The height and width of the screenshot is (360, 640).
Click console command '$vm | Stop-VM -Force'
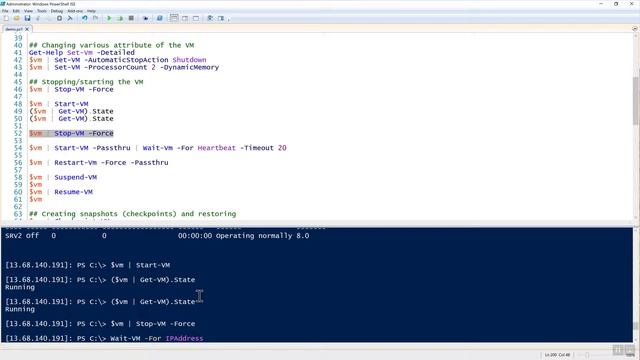pyautogui.click(x=153, y=324)
